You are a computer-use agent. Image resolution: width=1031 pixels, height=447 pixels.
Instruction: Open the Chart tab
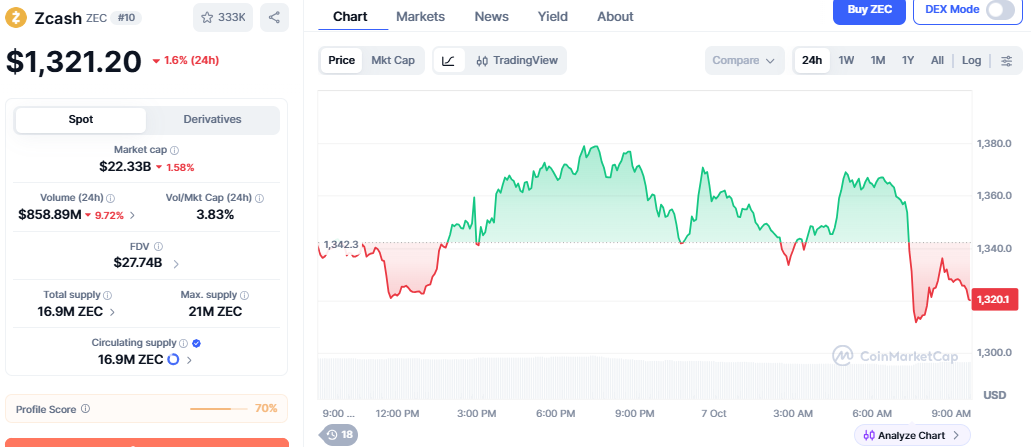point(350,16)
